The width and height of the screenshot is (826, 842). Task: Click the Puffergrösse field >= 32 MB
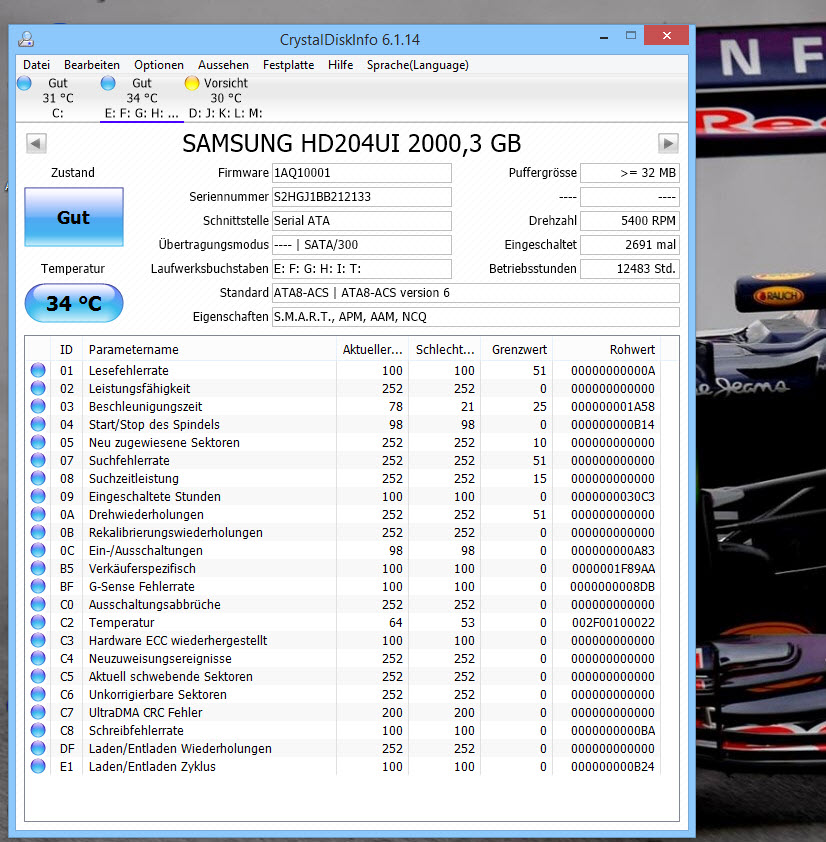(629, 173)
